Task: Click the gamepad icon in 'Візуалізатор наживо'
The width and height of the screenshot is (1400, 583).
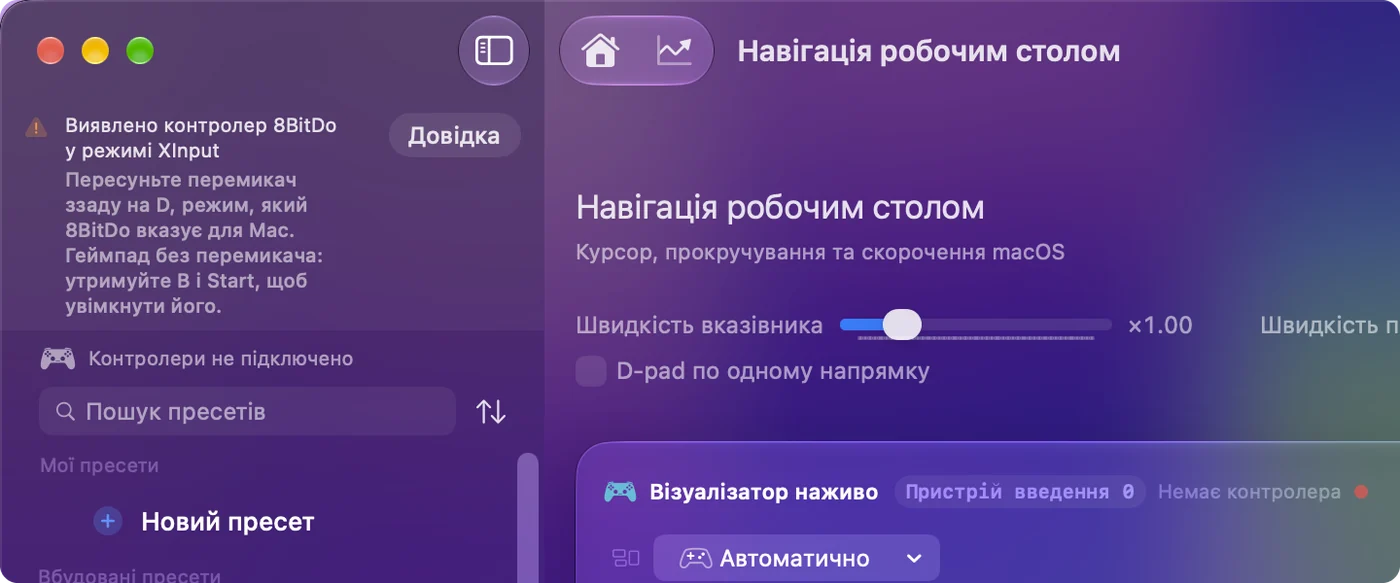Action: [620, 492]
